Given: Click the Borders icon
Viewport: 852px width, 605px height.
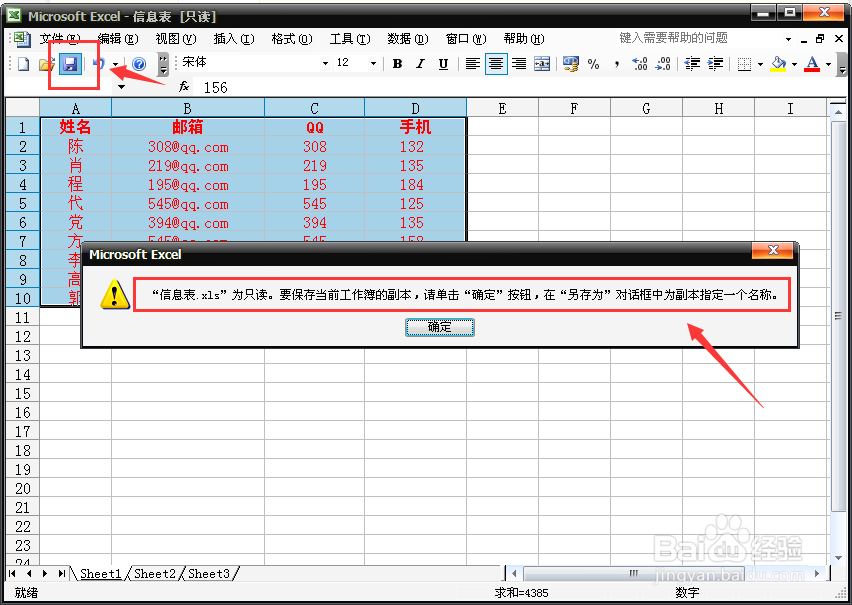Looking at the screenshot, I should pyautogui.click(x=744, y=64).
